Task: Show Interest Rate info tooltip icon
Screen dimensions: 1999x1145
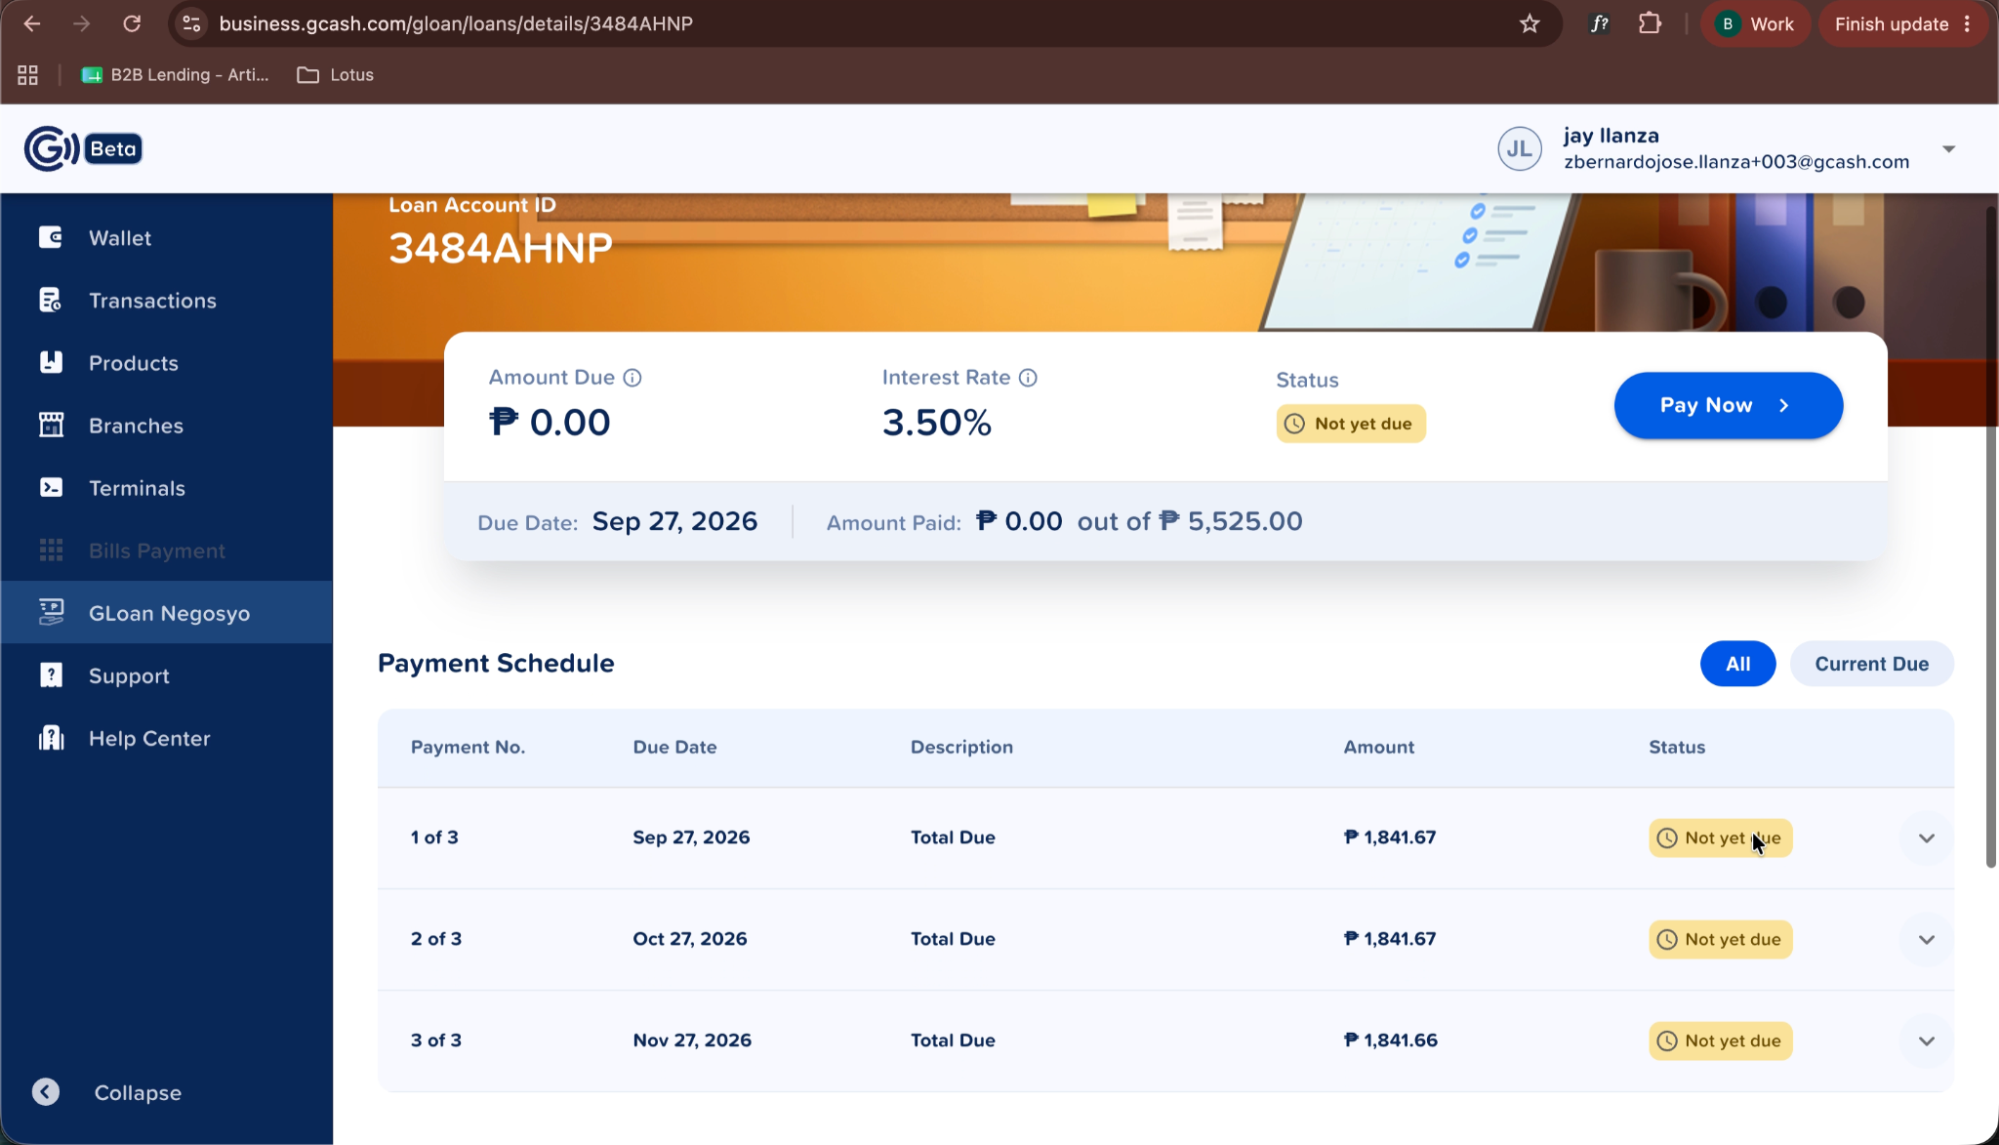Action: pos(1028,378)
